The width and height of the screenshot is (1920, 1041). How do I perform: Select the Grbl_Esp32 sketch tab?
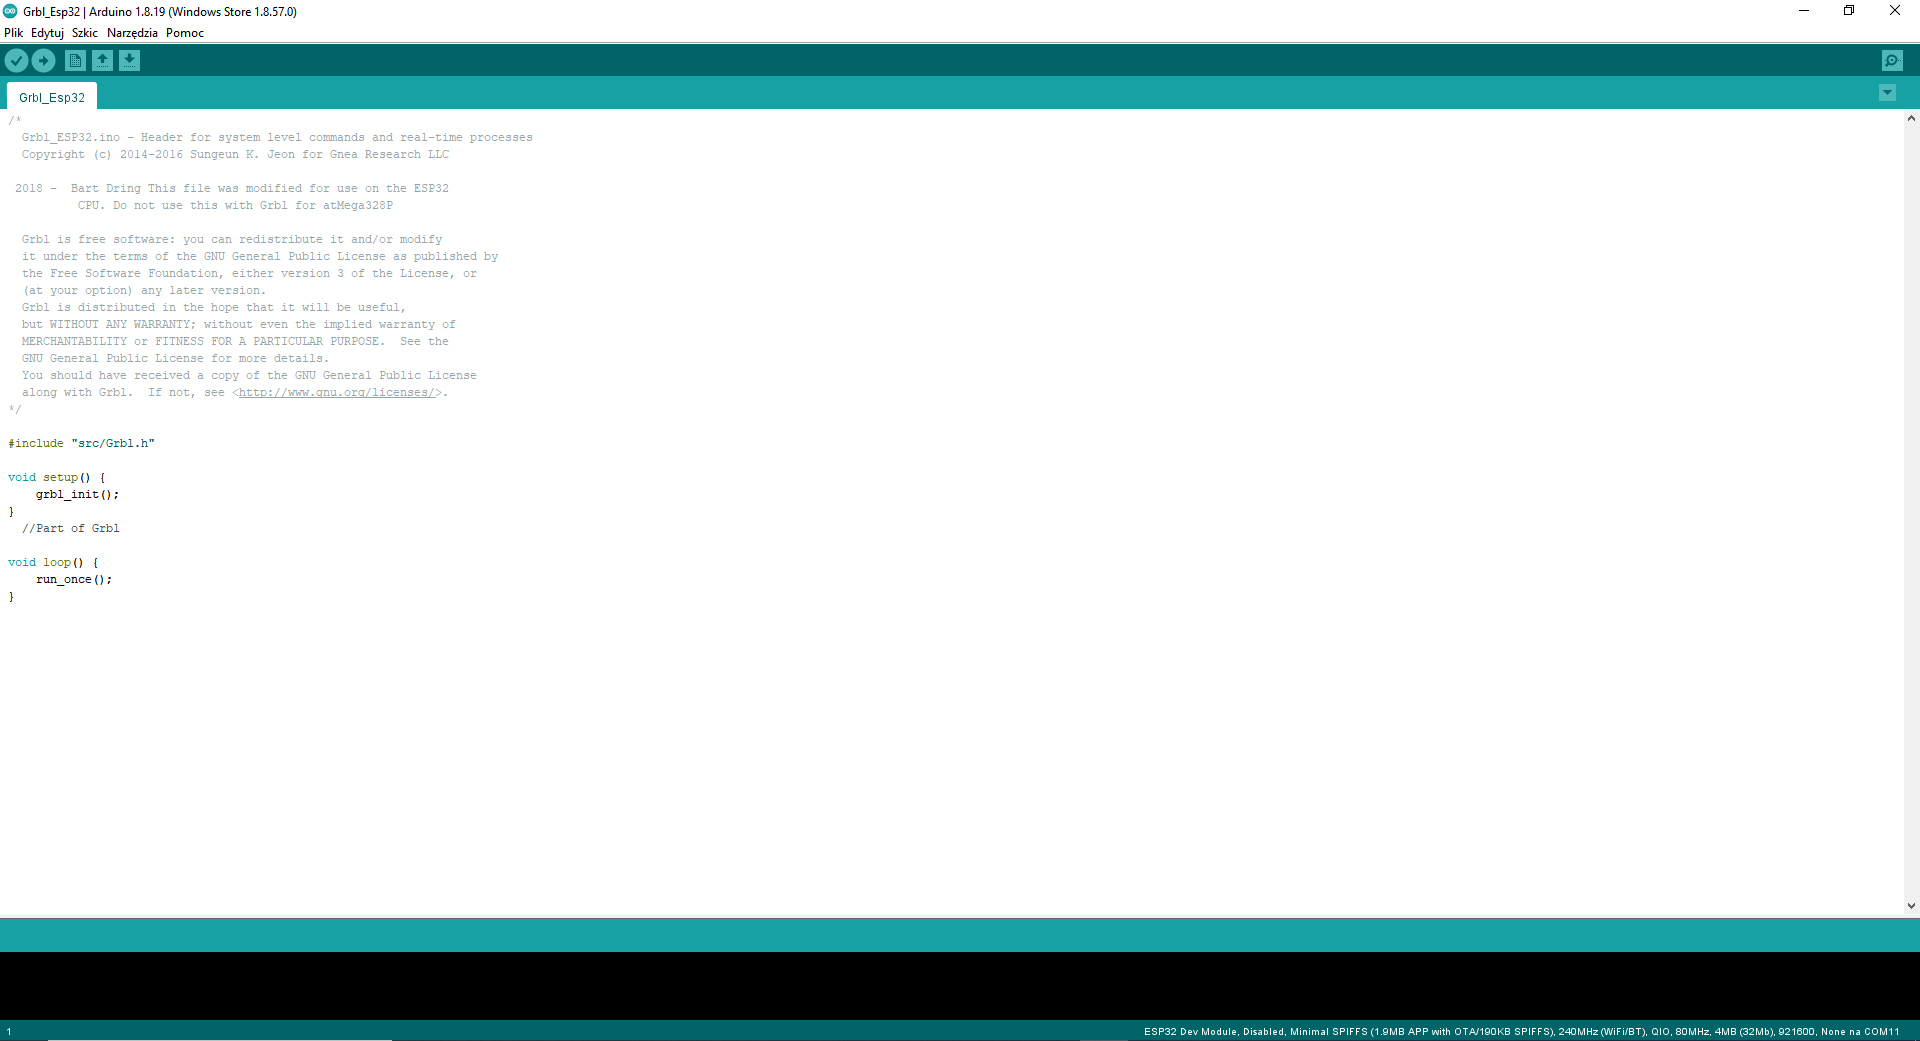coord(52,97)
